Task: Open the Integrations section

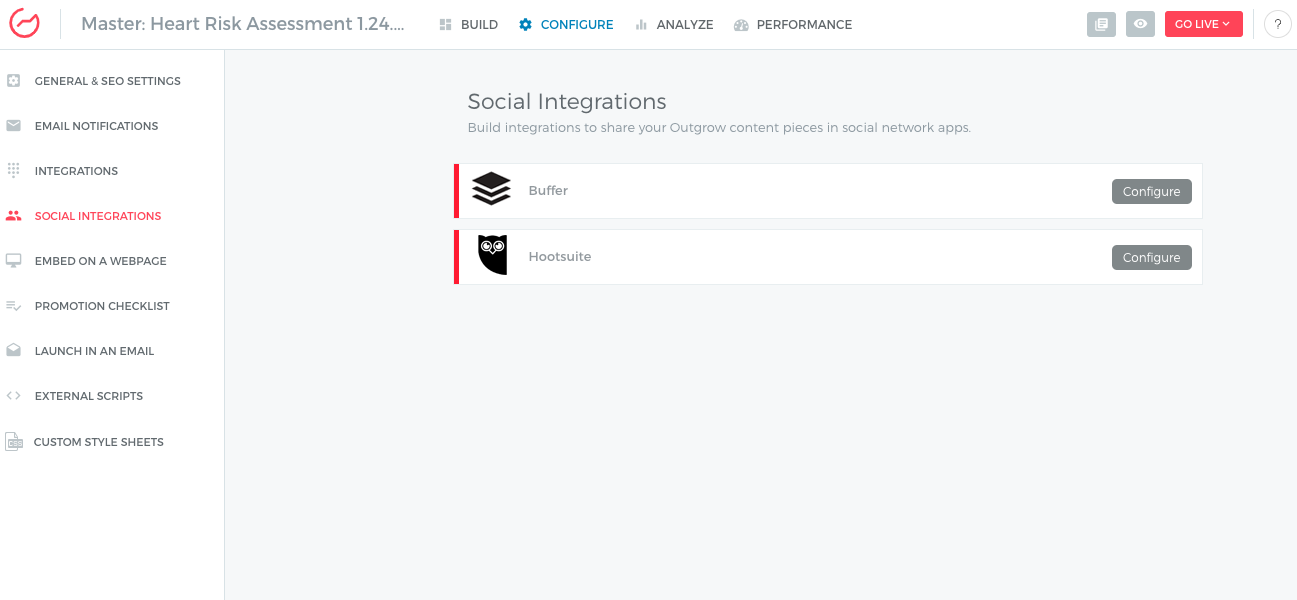Action: pos(76,171)
